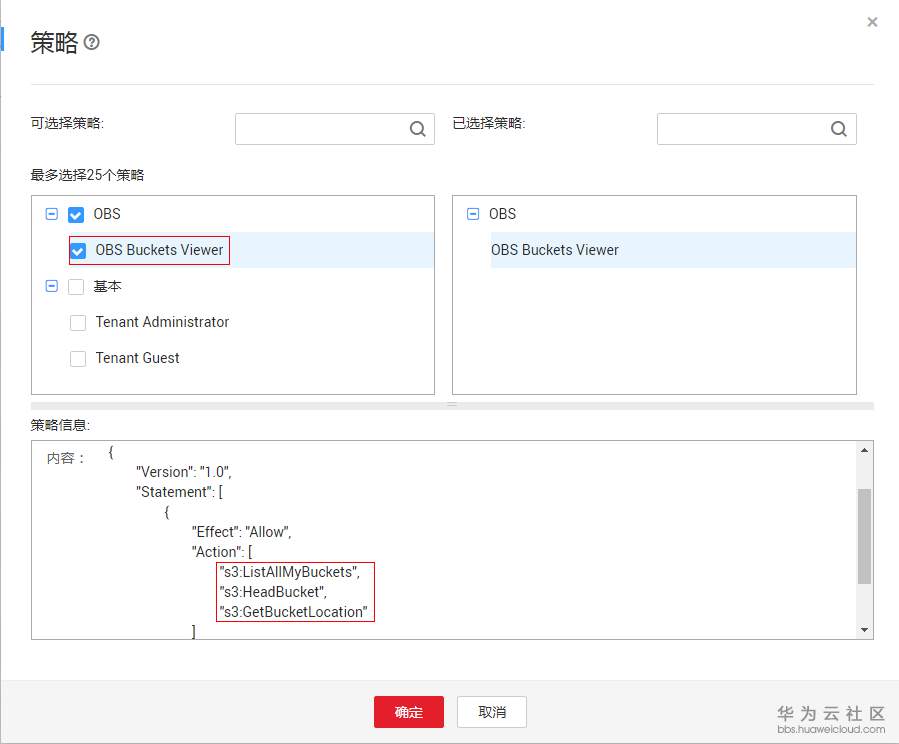Uncheck the OBS group checkbox
The width and height of the screenshot is (899, 744).
click(x=76, y=215)
